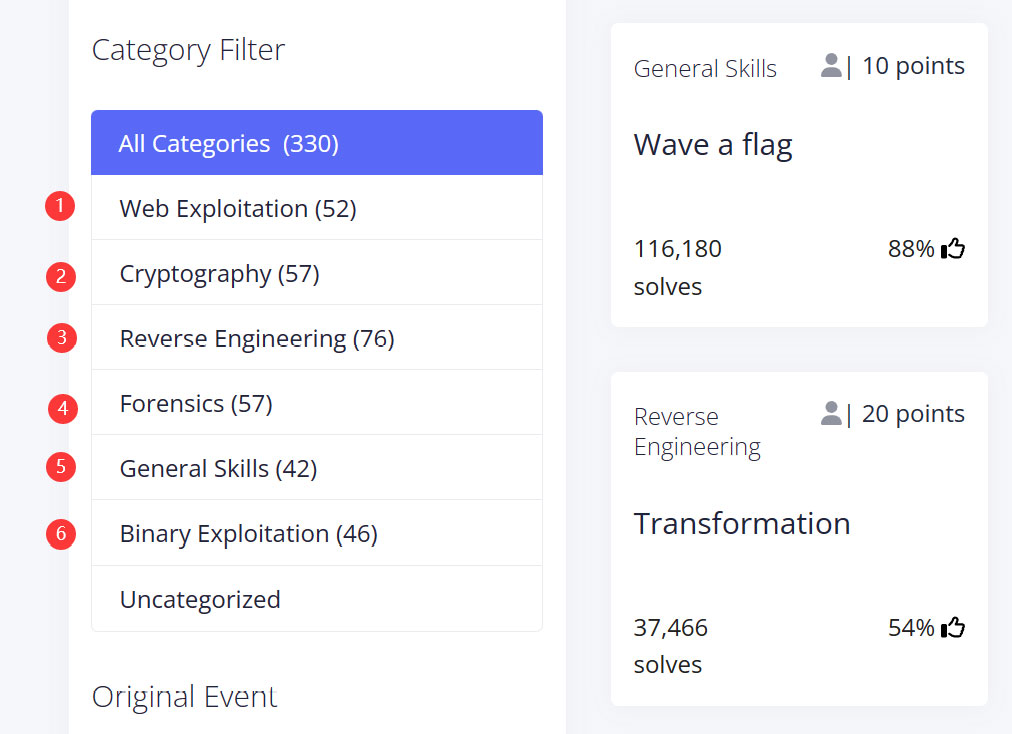Click the red number 1 badge
1012x734 pixels.
pos(60,207)
